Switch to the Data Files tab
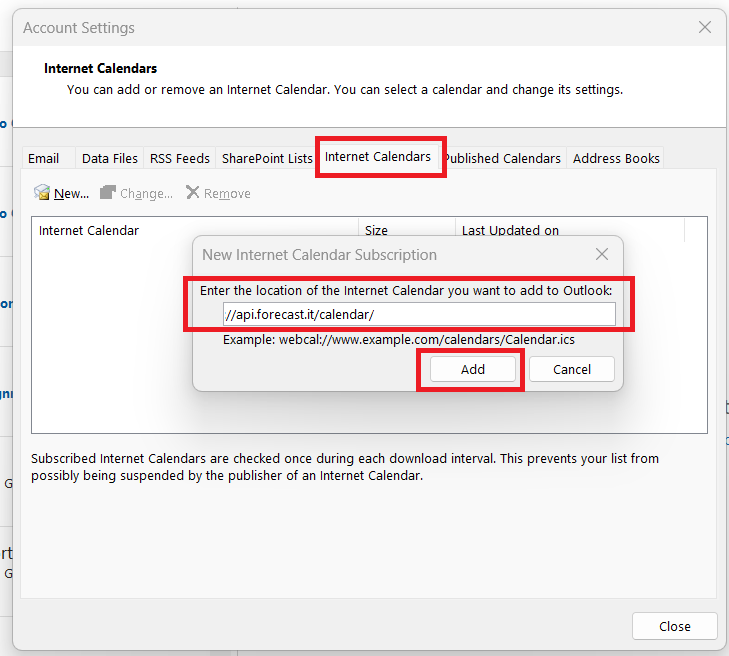Image resolution: width=729 pixels, height=656 pixels. (x=110, y=159)
